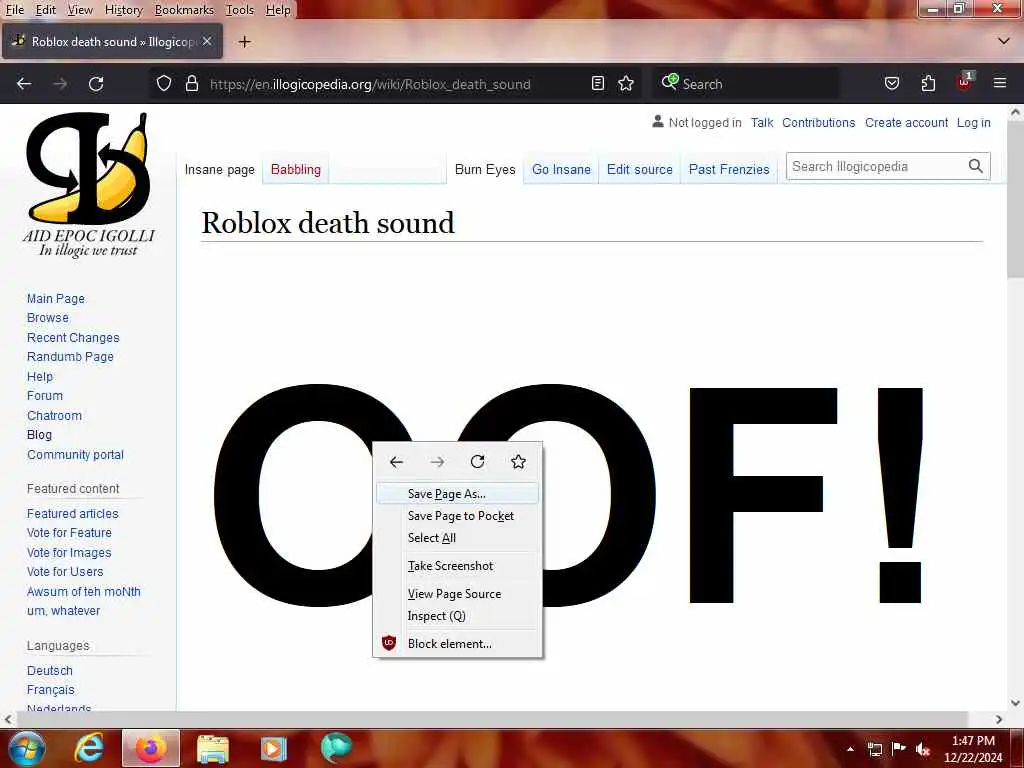Open the Windows Start button
Viewport: 1024px width, 768px height.
27,748
